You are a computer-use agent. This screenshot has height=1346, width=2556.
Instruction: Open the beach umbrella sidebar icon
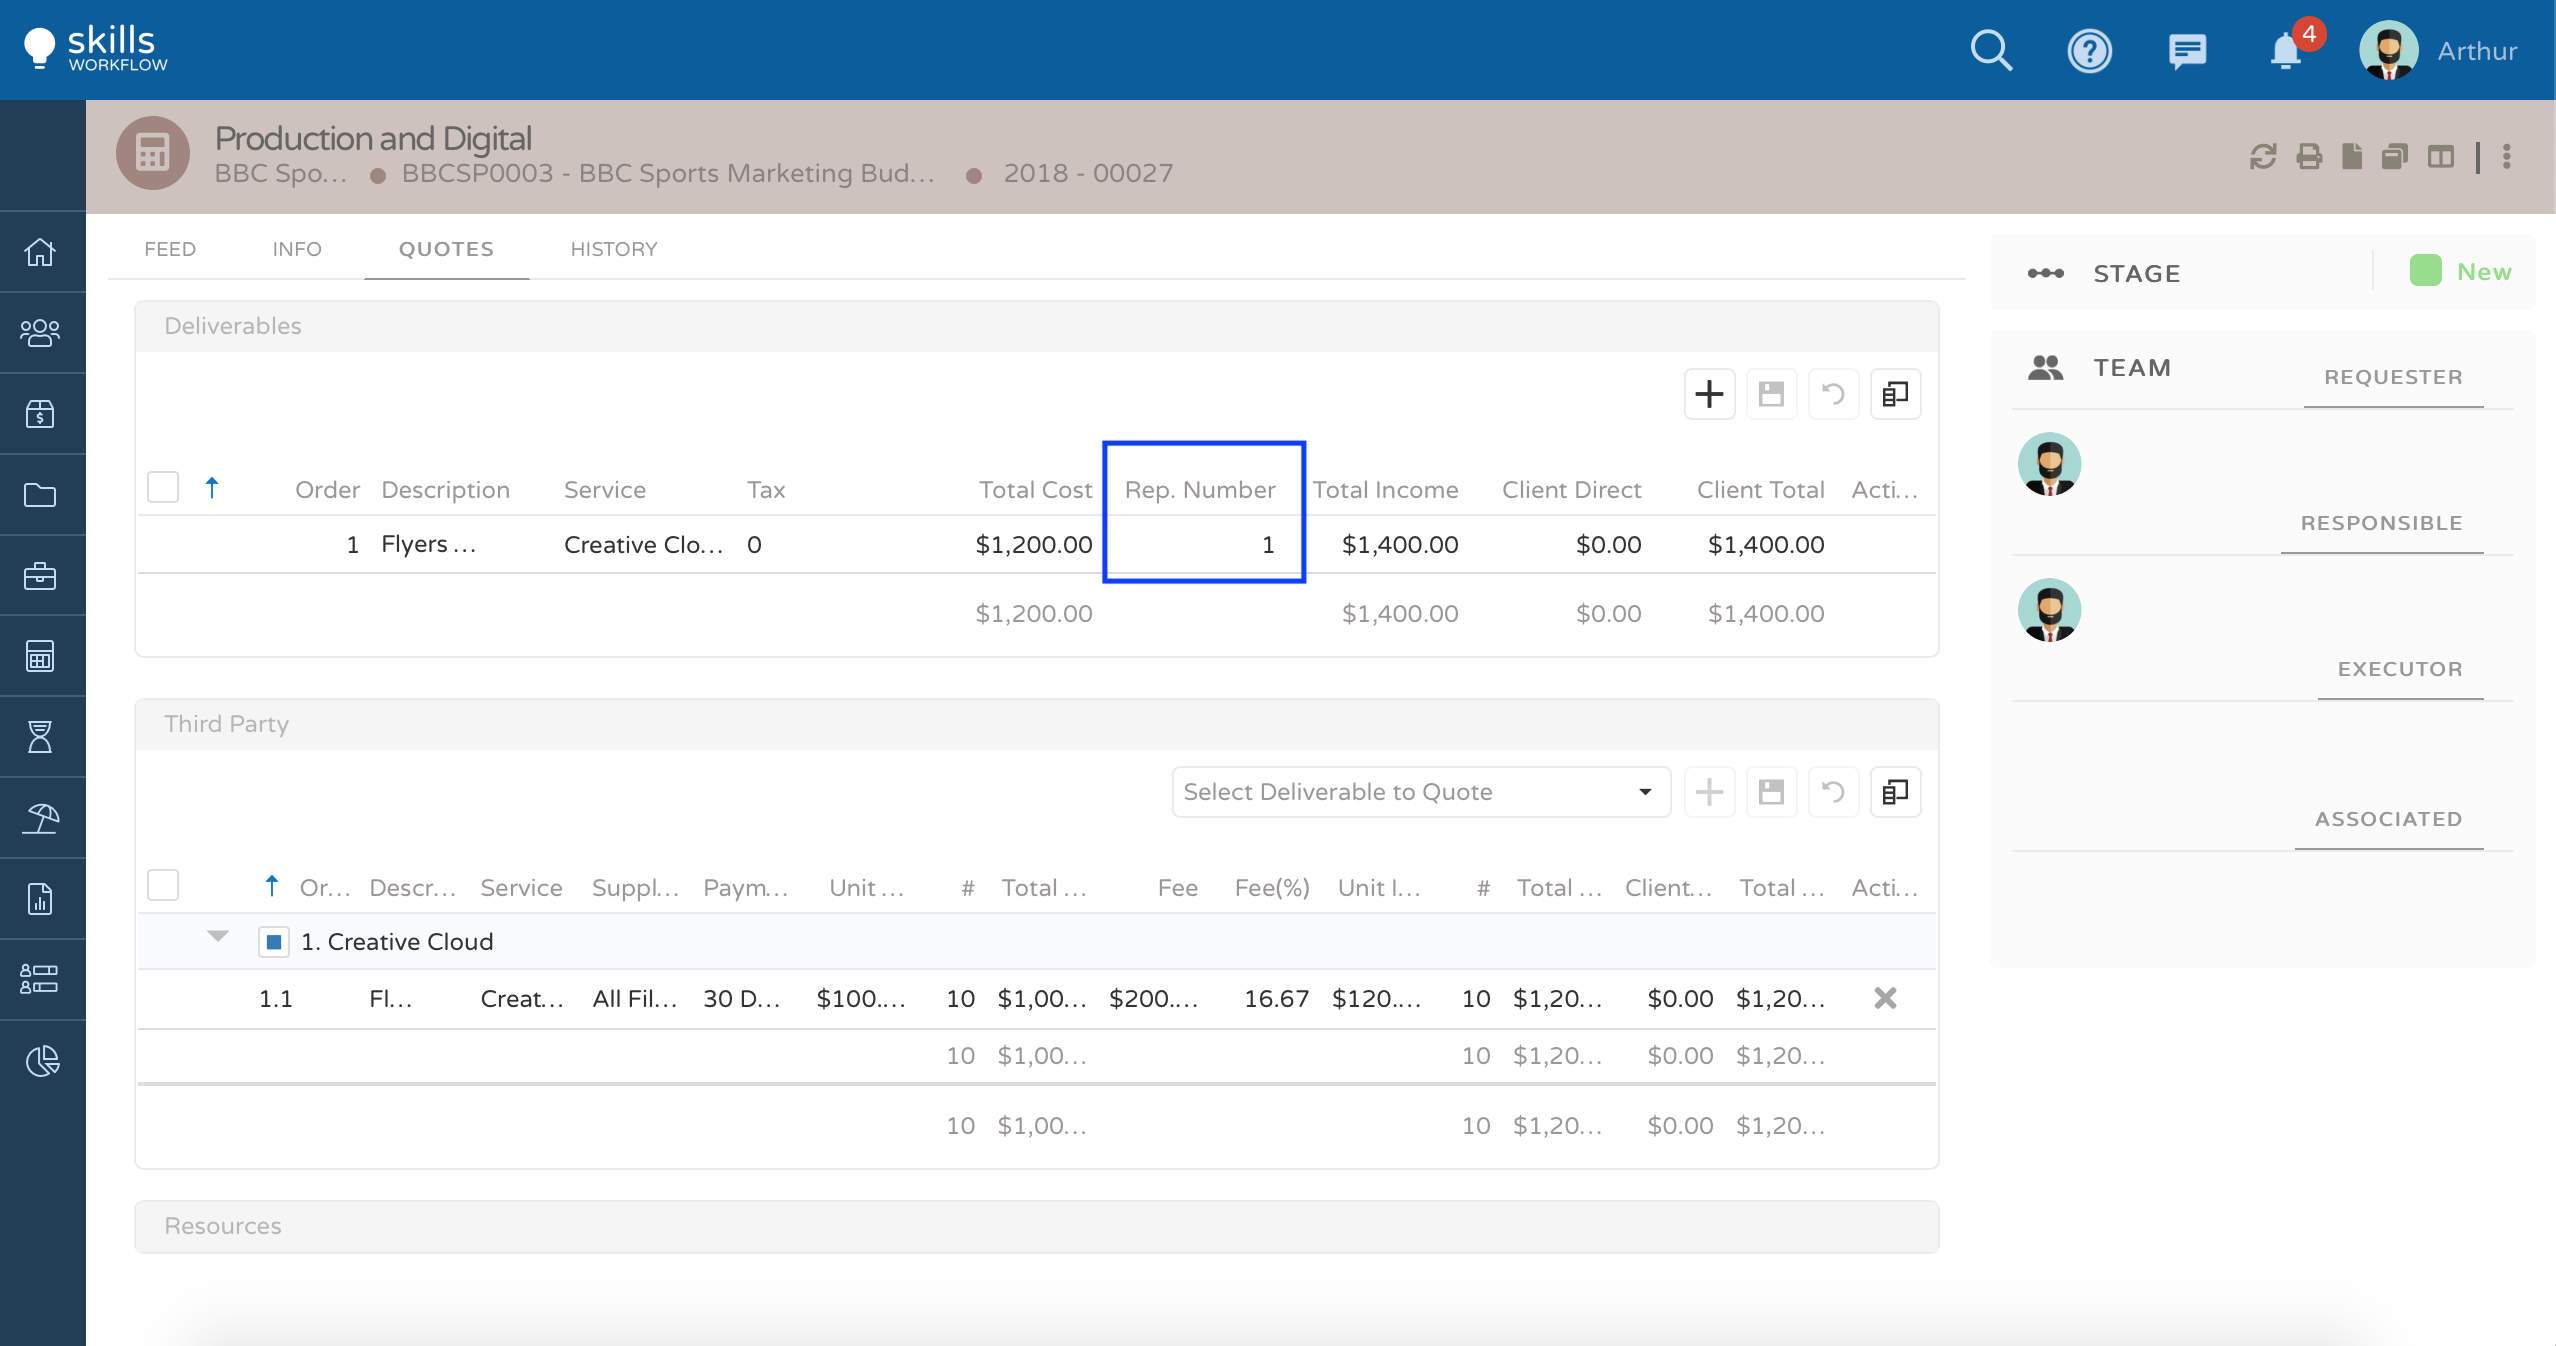[40, 818]
